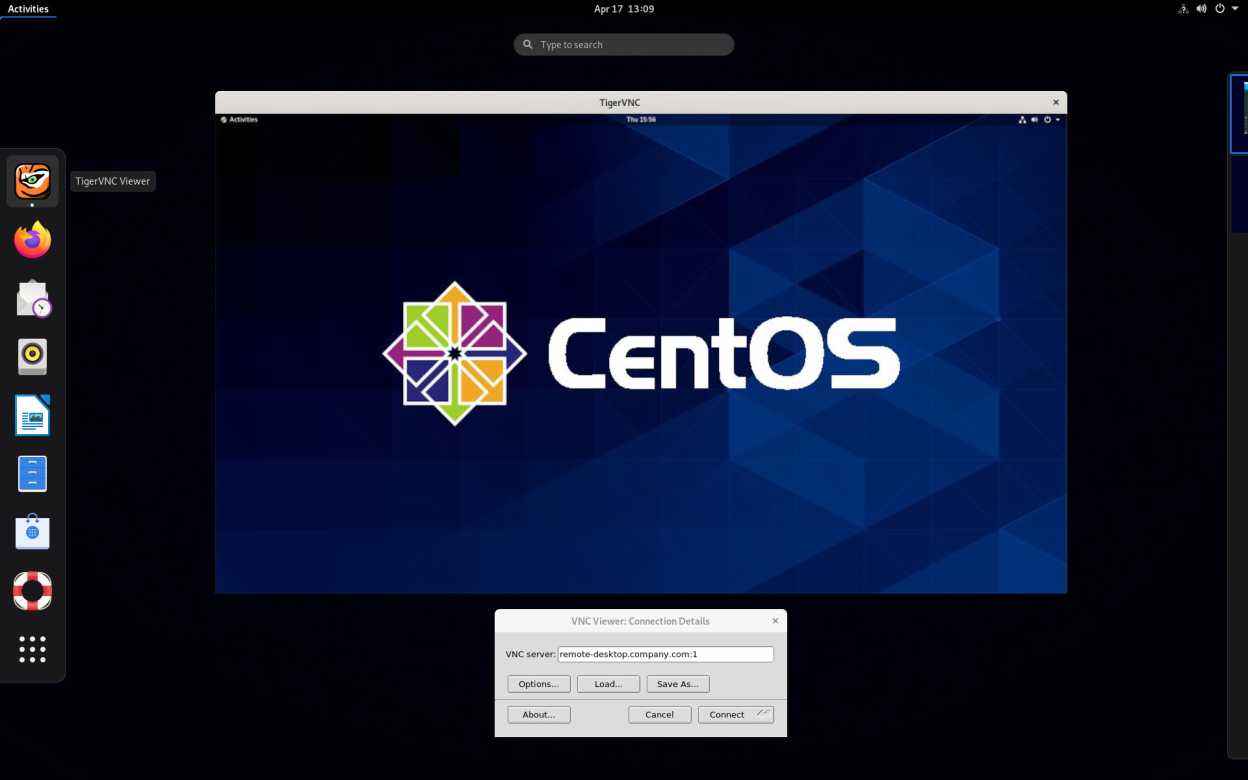This screenshot has width=1248, height=780.
Task: Open the Files manager dock icon
Action: (x=32, y=473)
